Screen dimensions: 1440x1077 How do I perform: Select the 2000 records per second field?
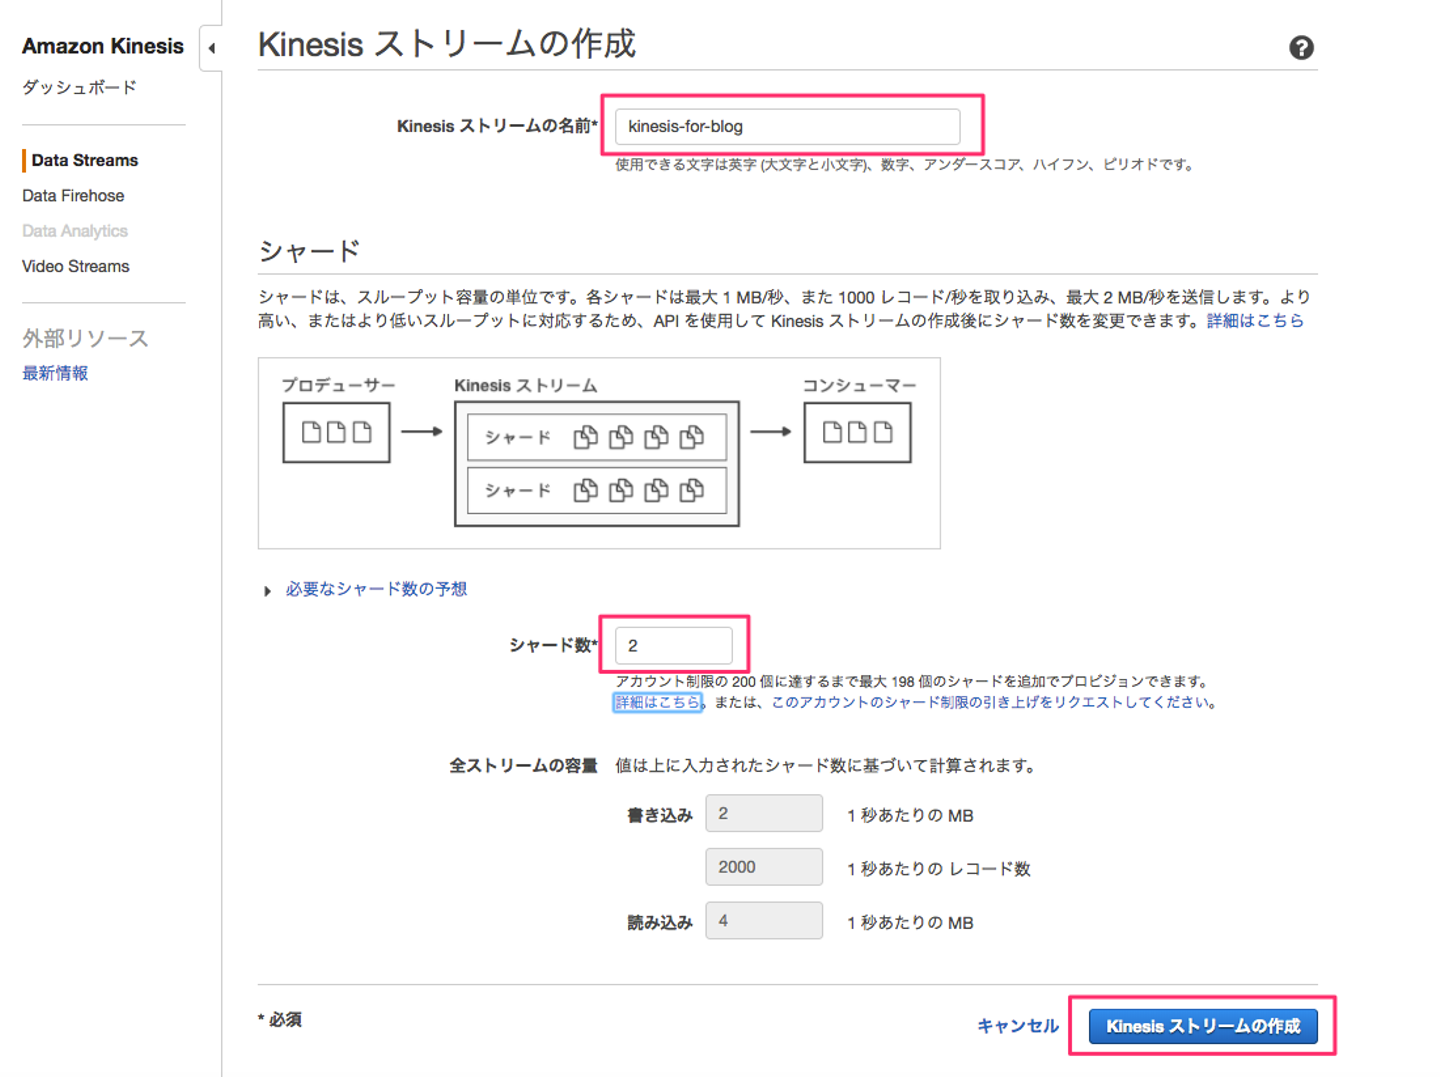764,867
